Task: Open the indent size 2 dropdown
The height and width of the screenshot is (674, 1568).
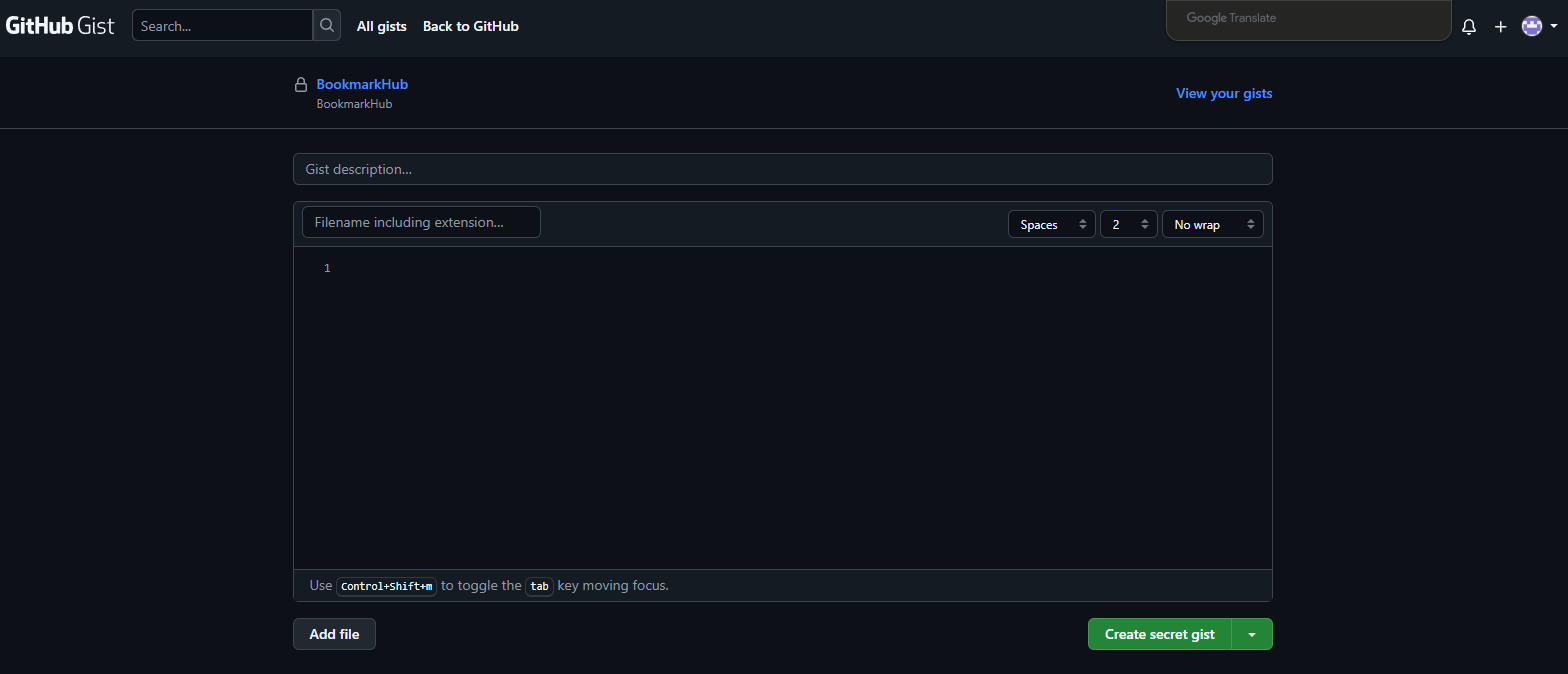Action: click(x=1129, y=224)
